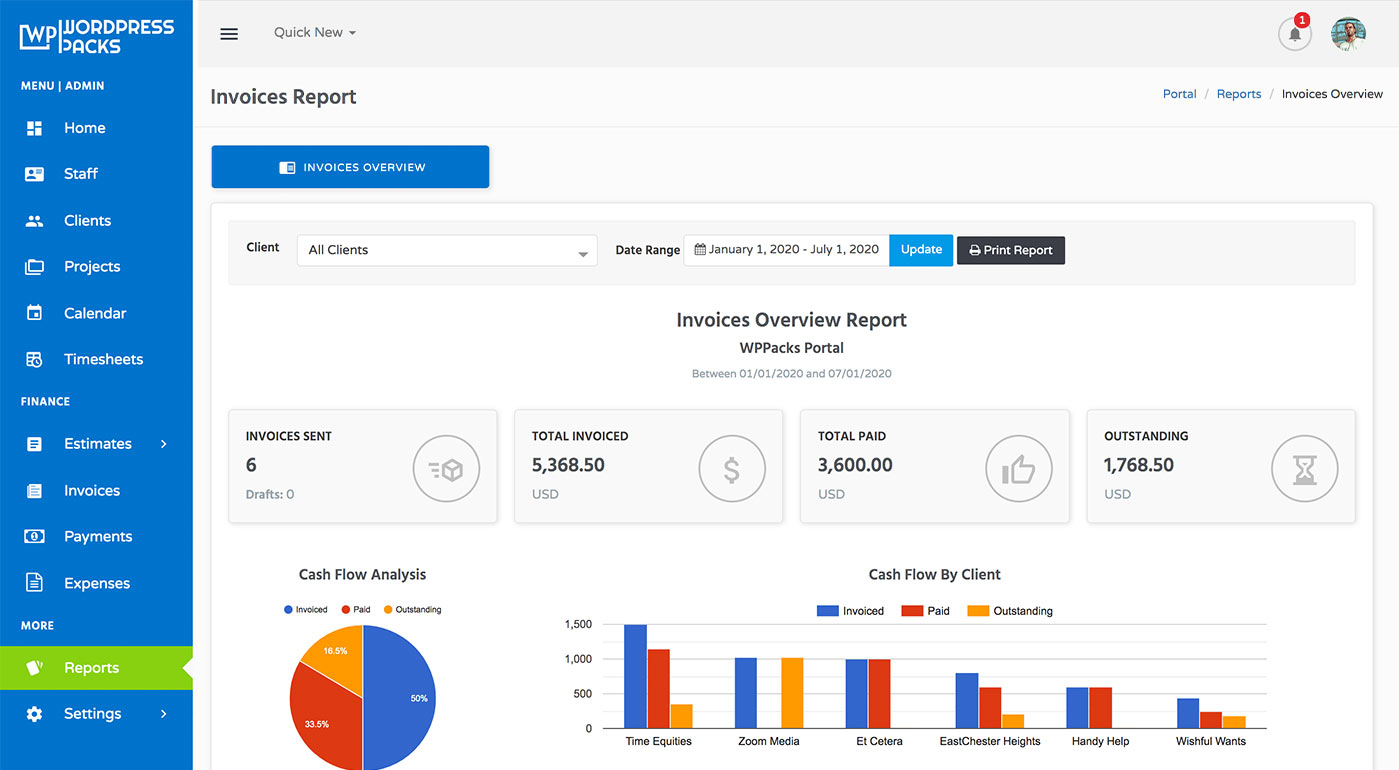View Expenses via its sidebar icon
Screen dimensions: 1399x770
(33, 582)
